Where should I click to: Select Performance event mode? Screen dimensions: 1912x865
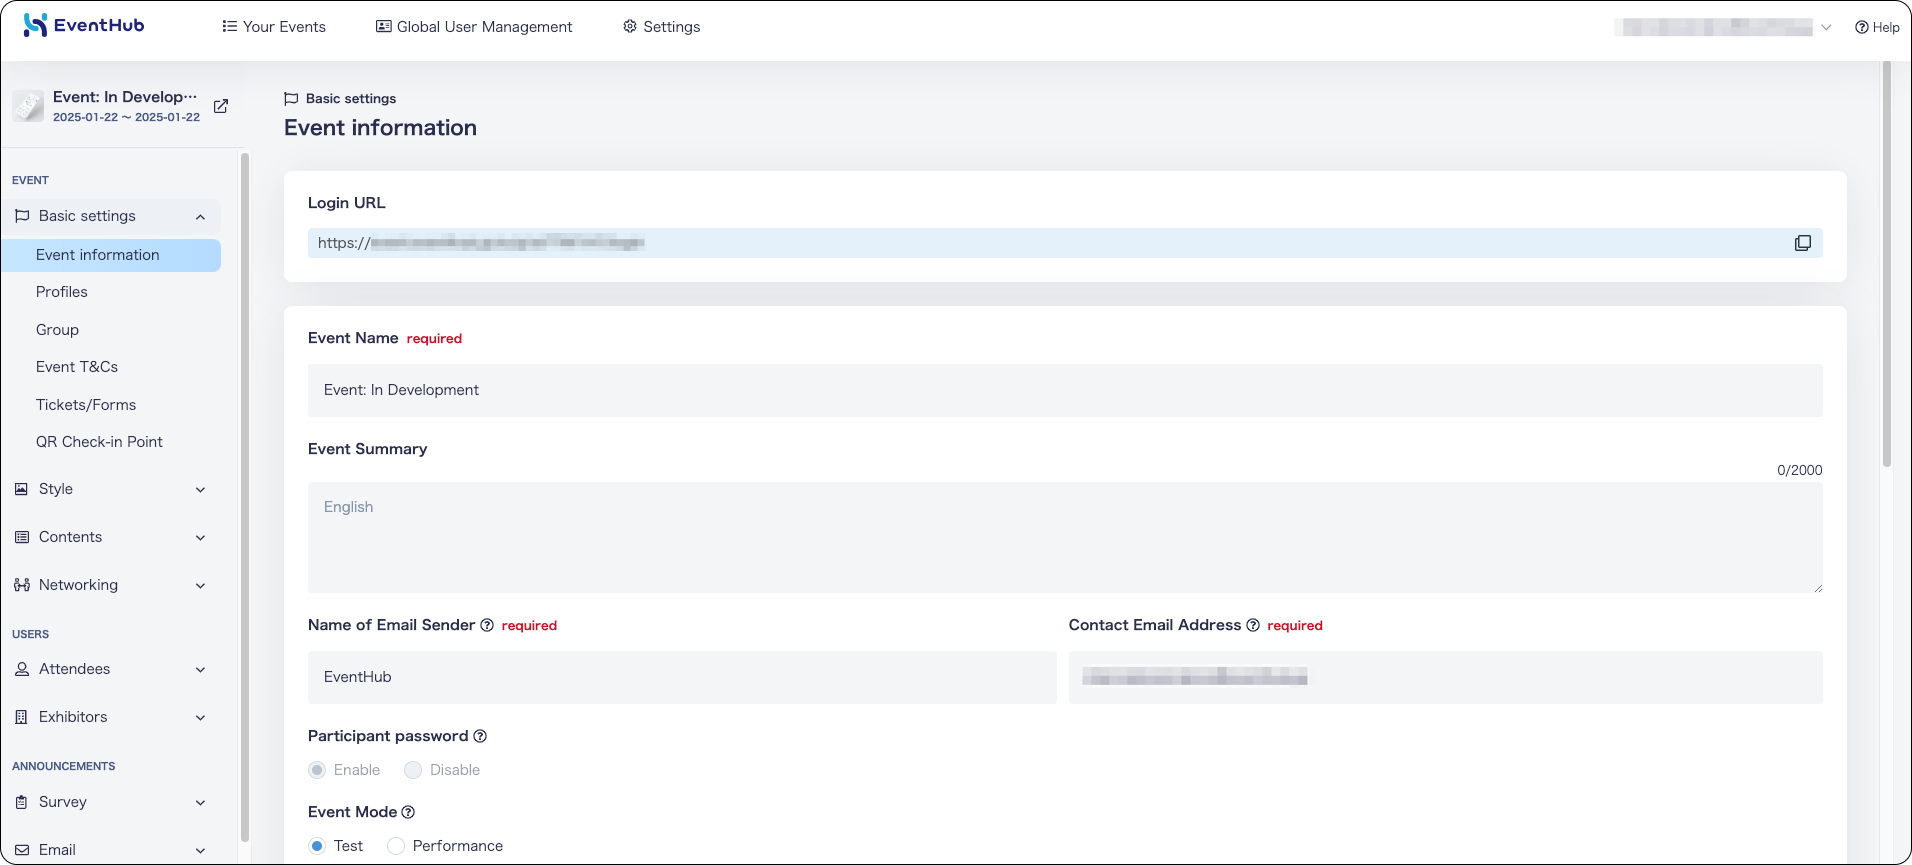pyautogui.click(x=396, y=846)
